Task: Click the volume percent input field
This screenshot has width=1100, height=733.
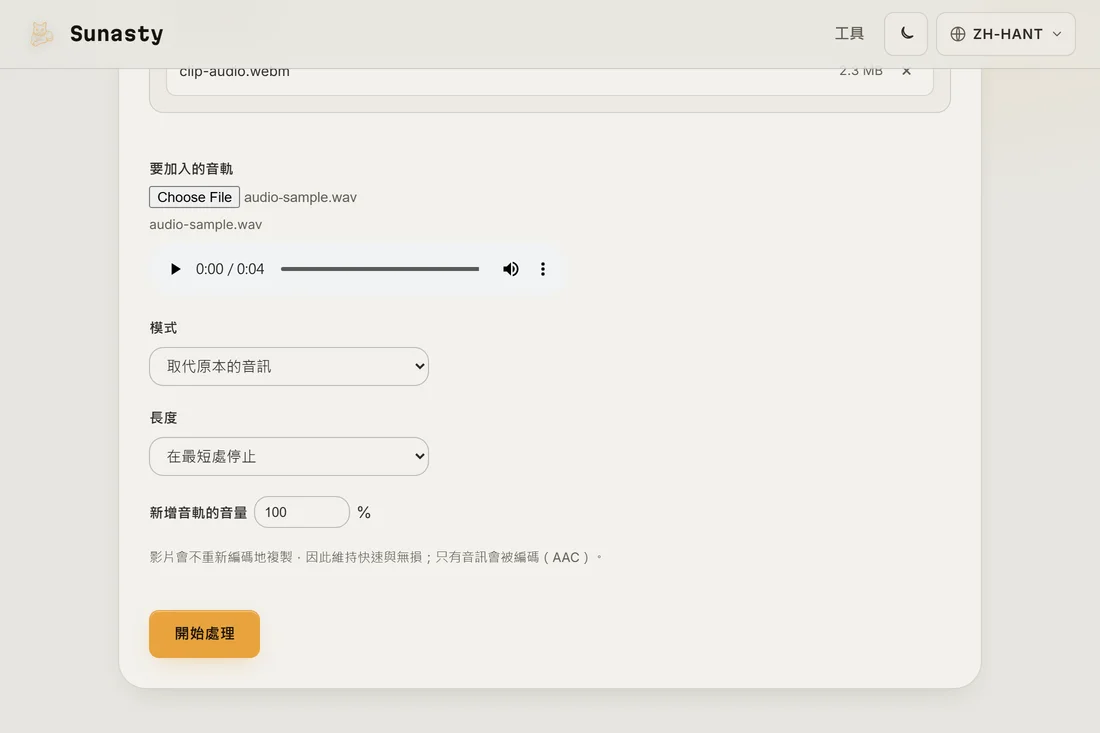Action: (x=302, y=512)
